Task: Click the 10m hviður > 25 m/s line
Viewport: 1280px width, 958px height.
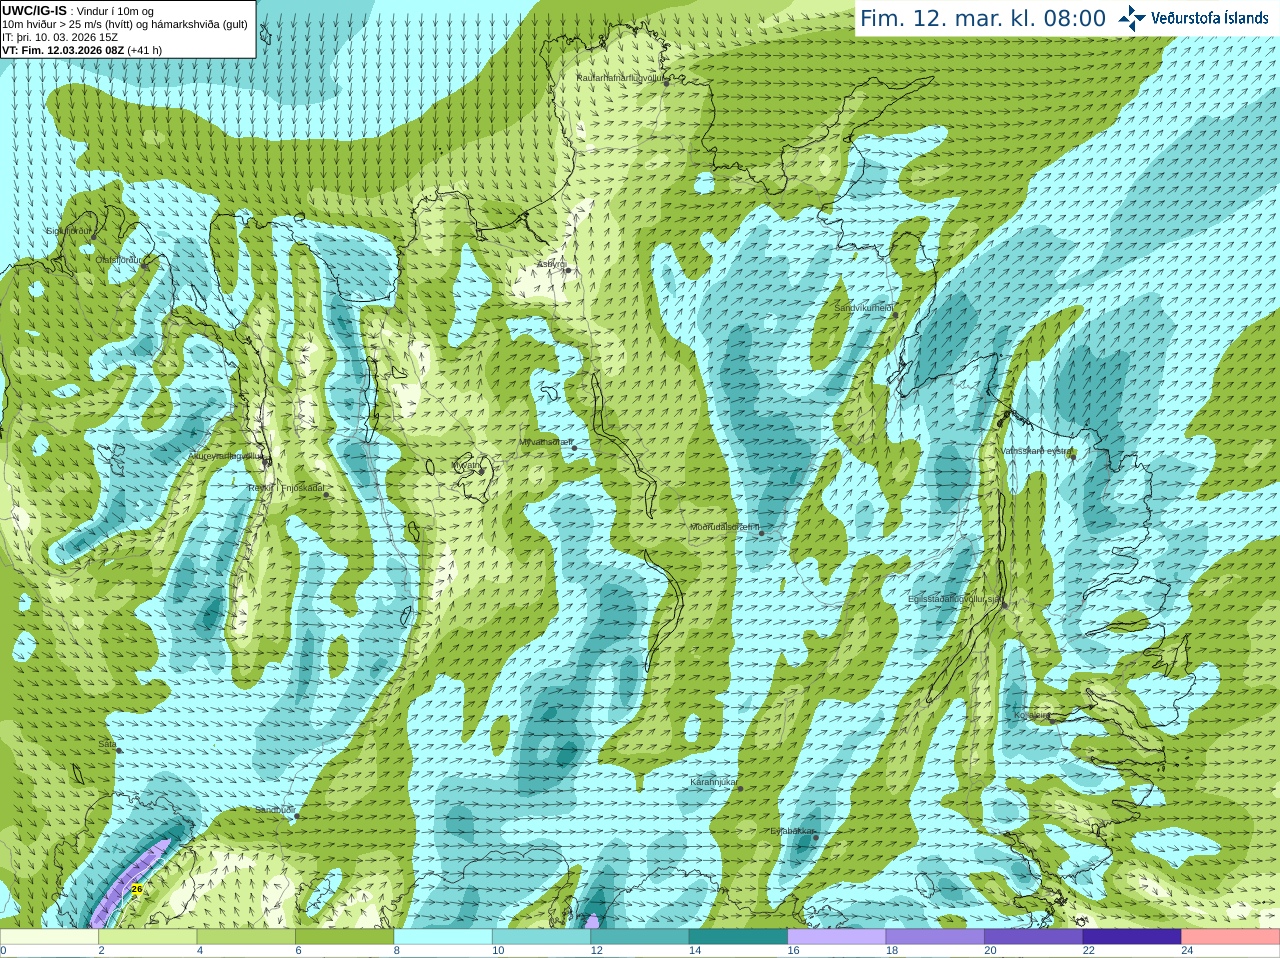Action: 125,24
